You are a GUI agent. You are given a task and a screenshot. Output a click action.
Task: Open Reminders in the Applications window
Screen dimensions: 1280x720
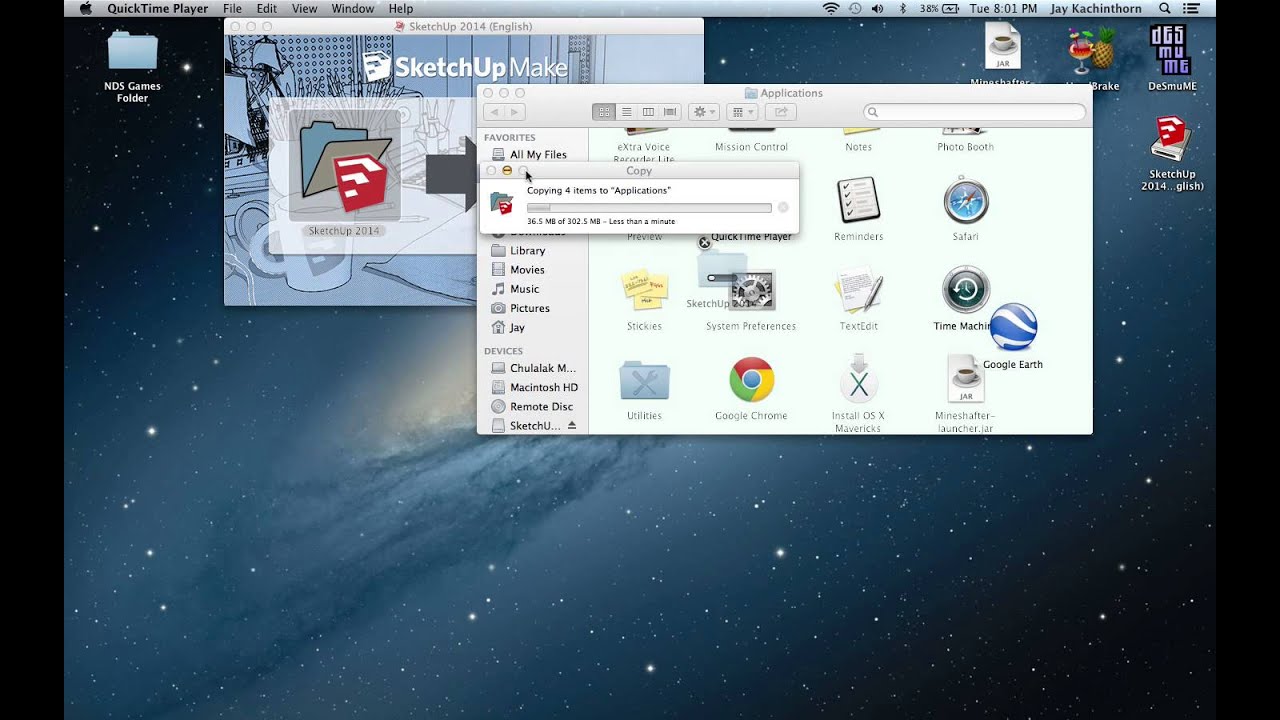(x=858, y=200)
